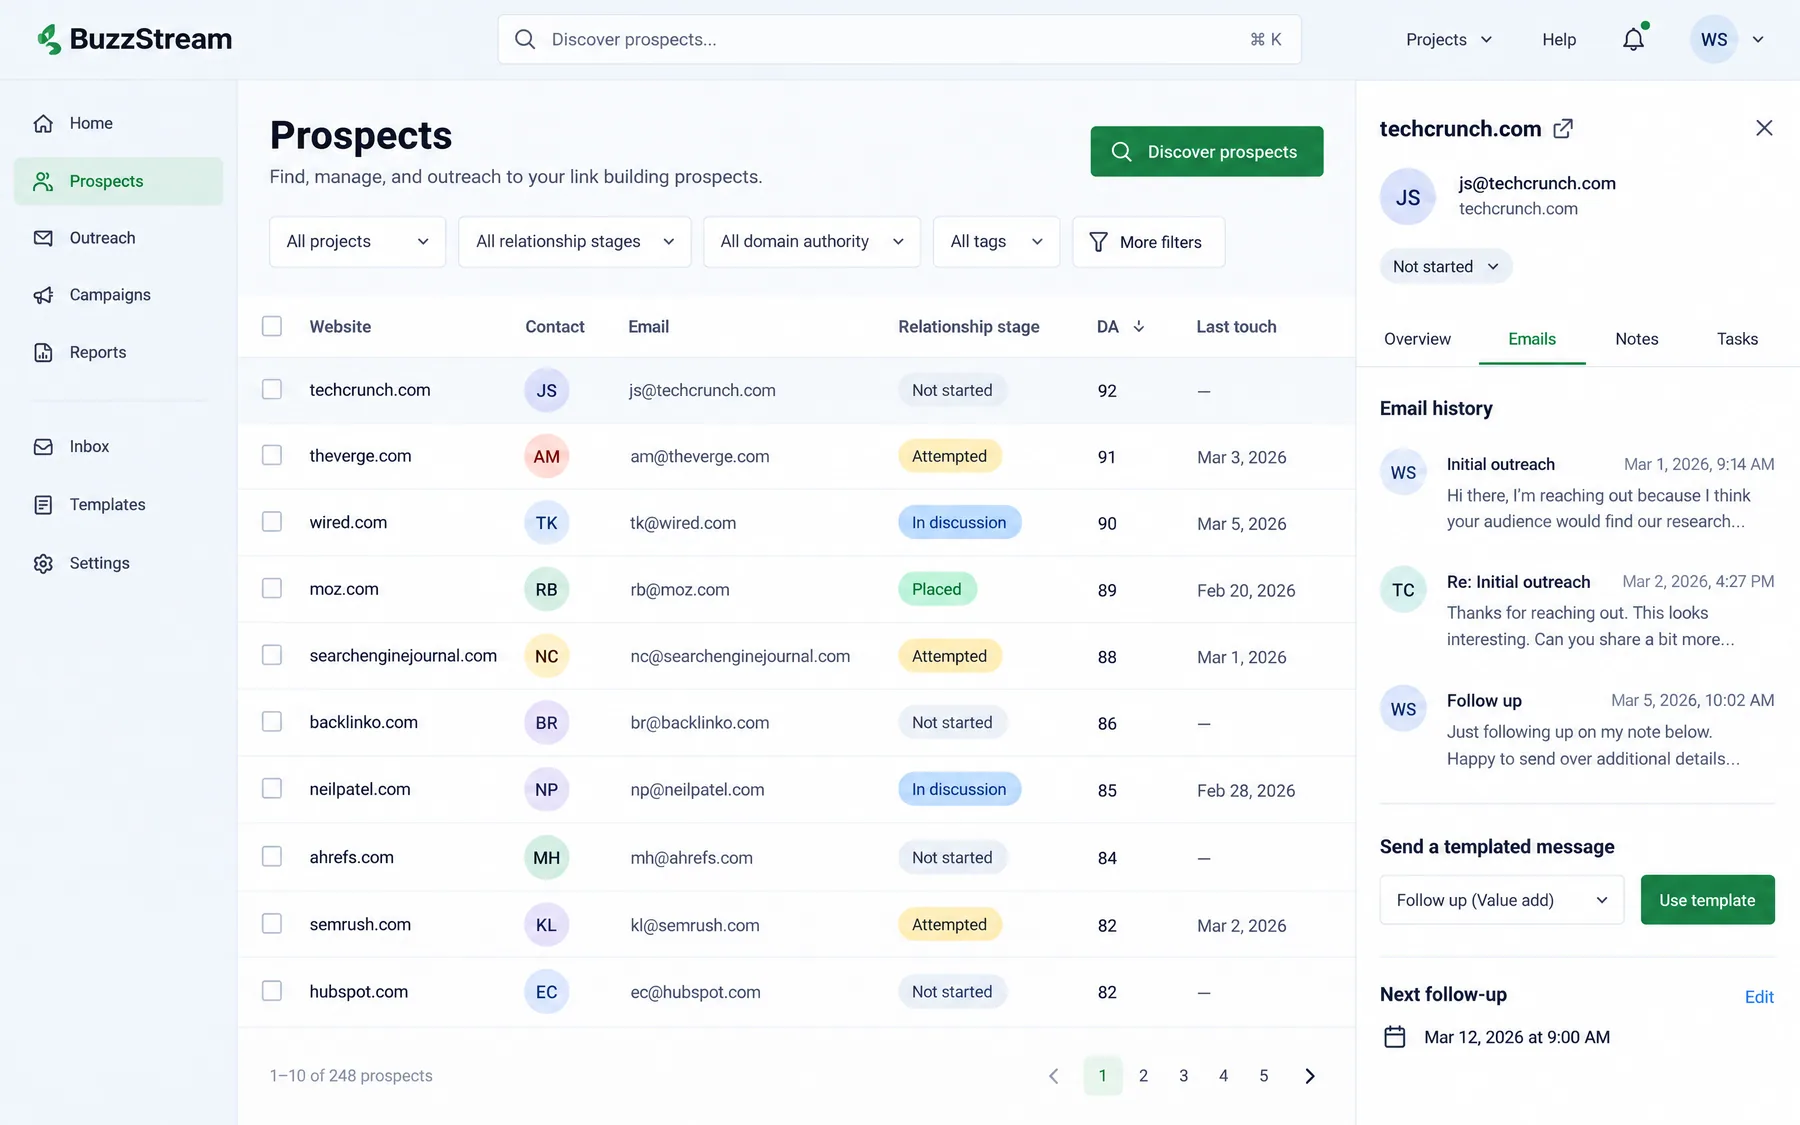
Task: Go to next page arrow
Action: [1310, 1076]
